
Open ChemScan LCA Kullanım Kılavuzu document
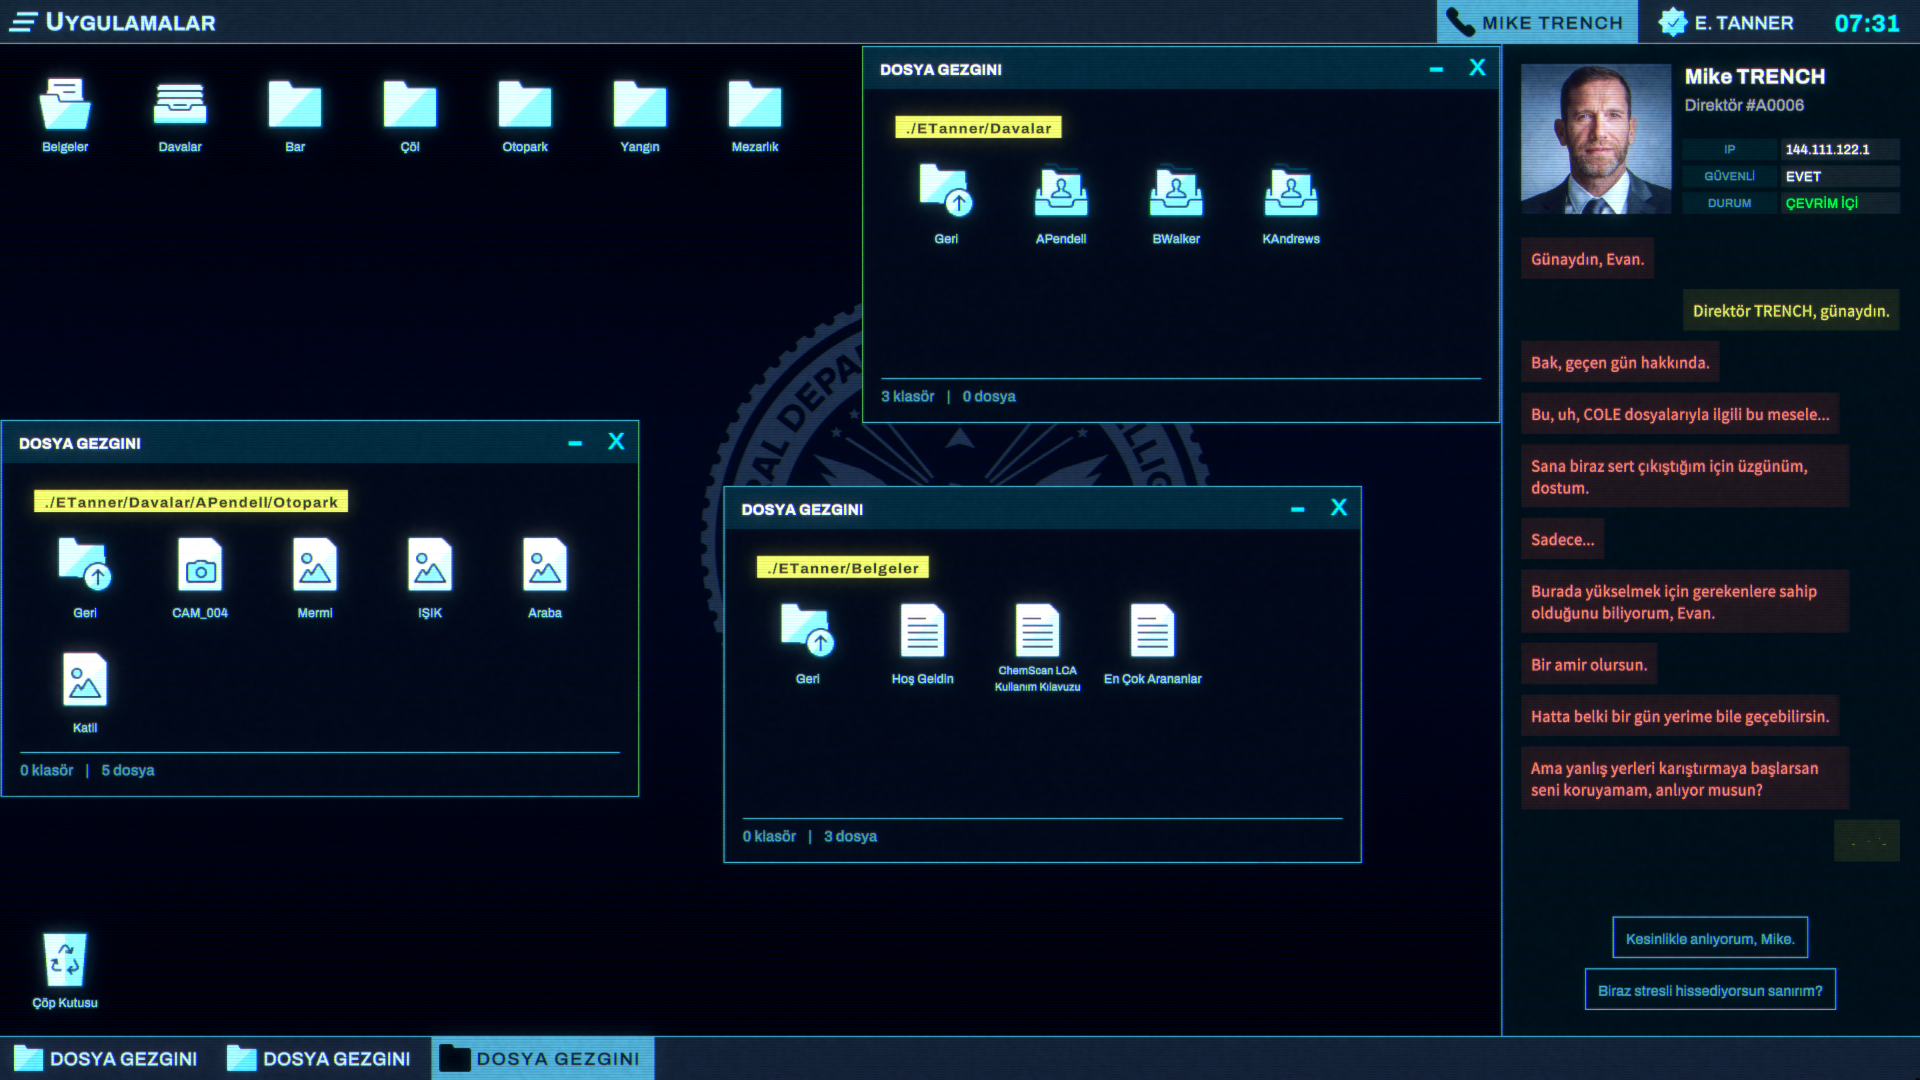tap(1037, 632)
